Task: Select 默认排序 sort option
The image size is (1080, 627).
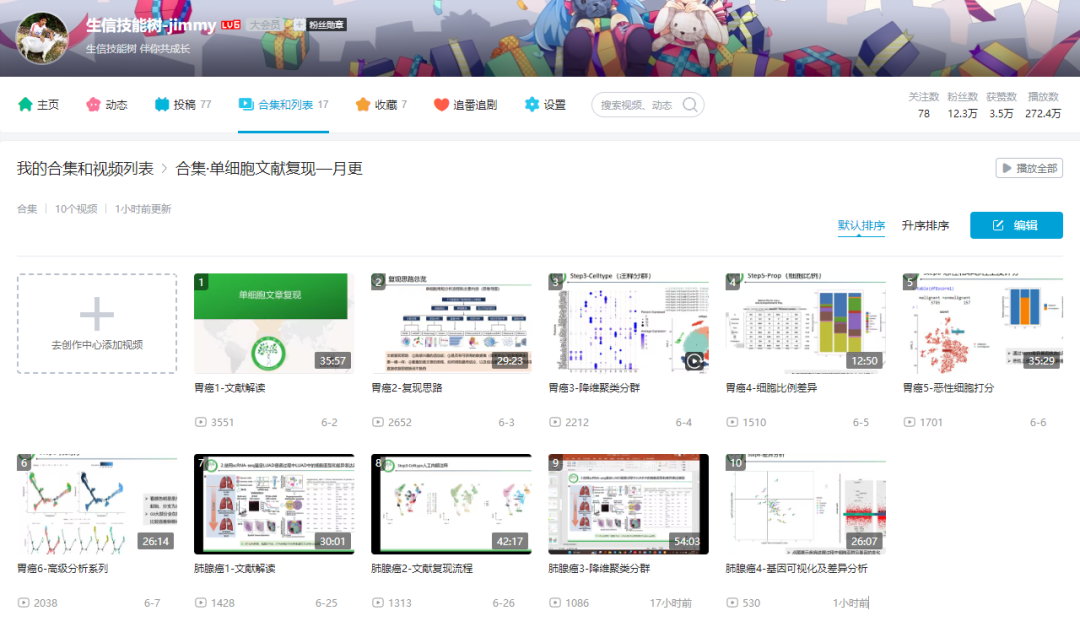Action: [861, 225]
